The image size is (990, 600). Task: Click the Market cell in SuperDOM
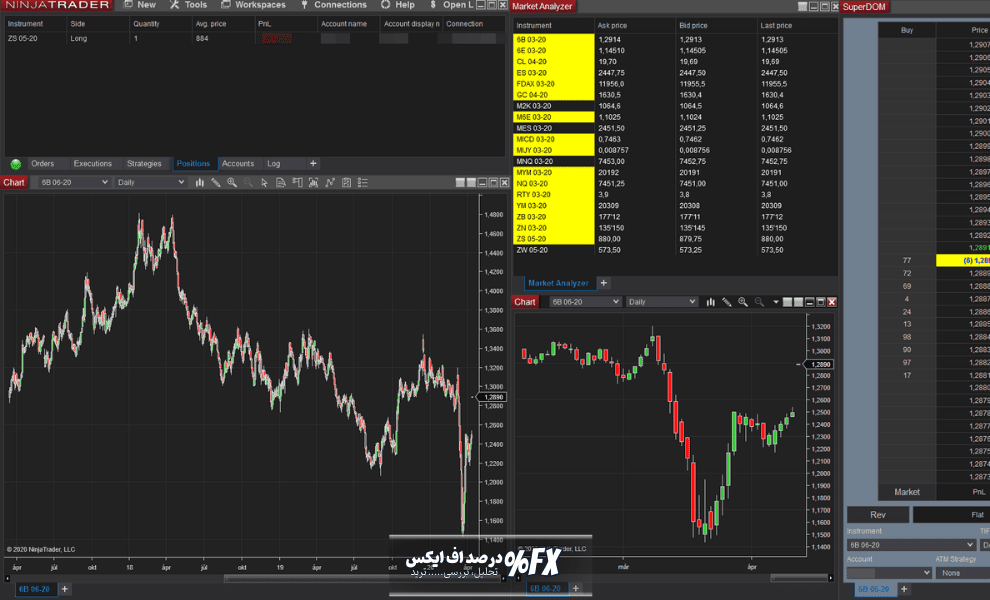(x=907, y=492)
